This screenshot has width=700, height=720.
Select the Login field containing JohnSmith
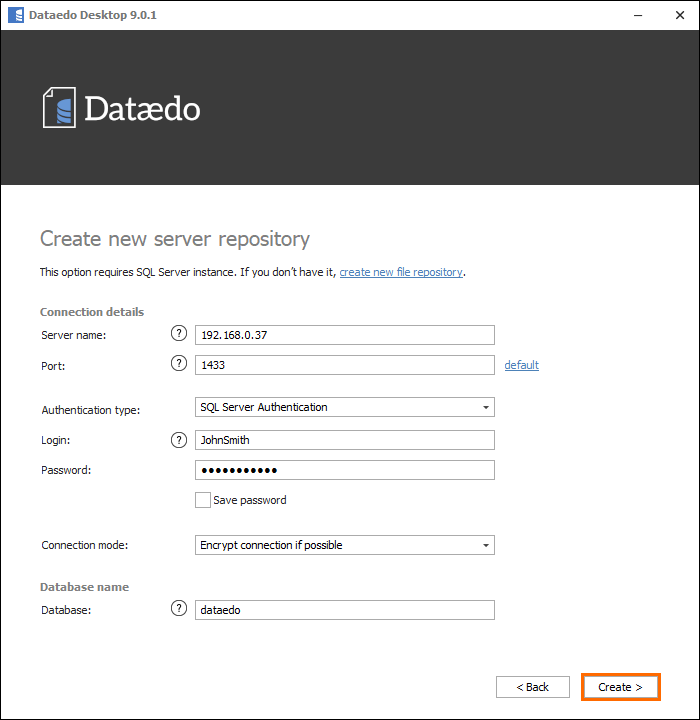pyautogui.click(x=344, y=440)
